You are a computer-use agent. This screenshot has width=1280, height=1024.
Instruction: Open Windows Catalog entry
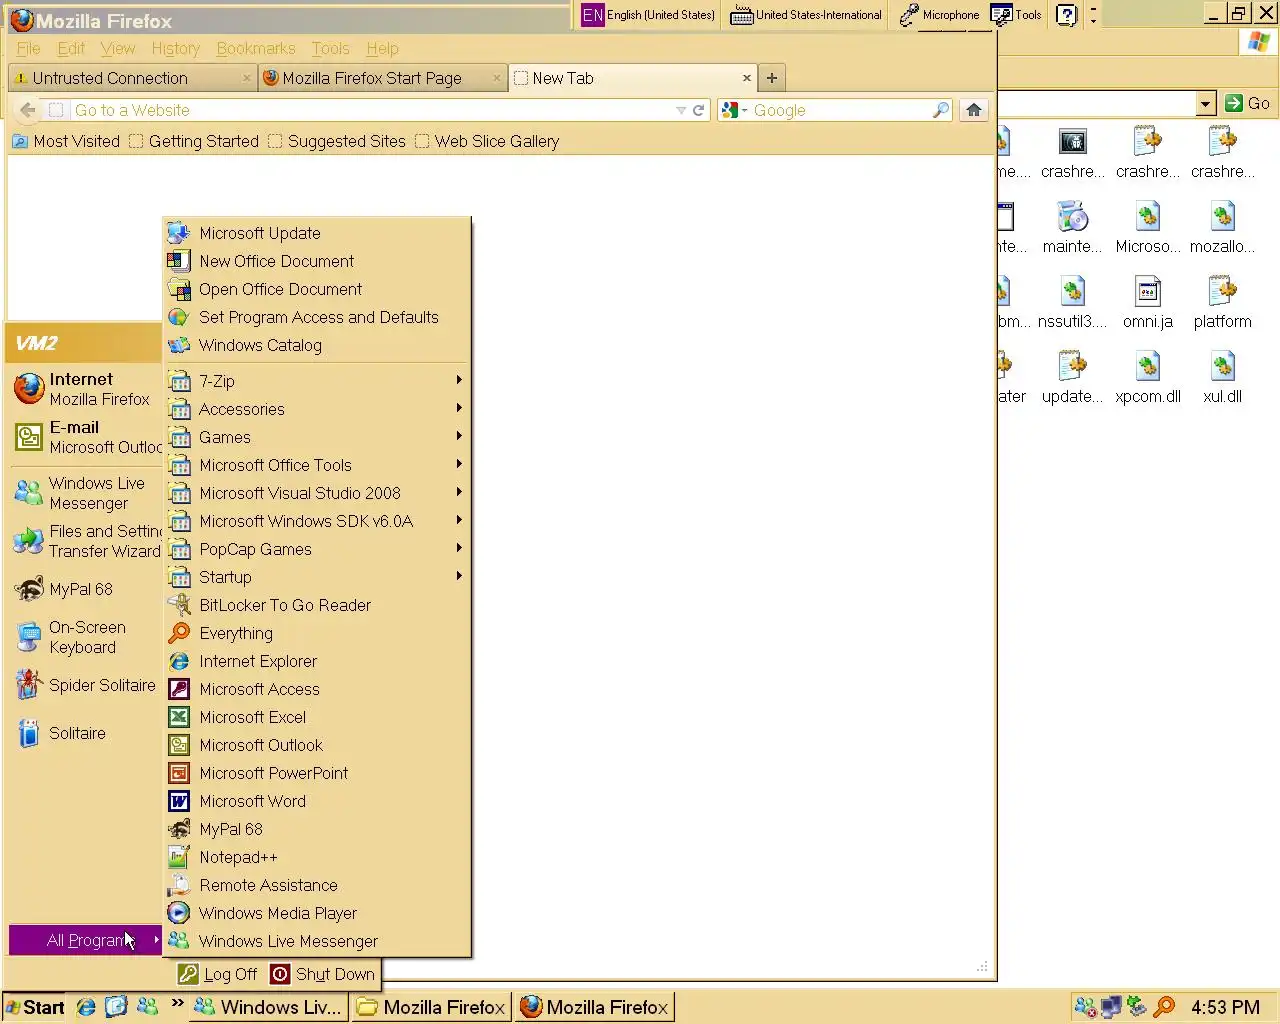(x=316, y=345)
